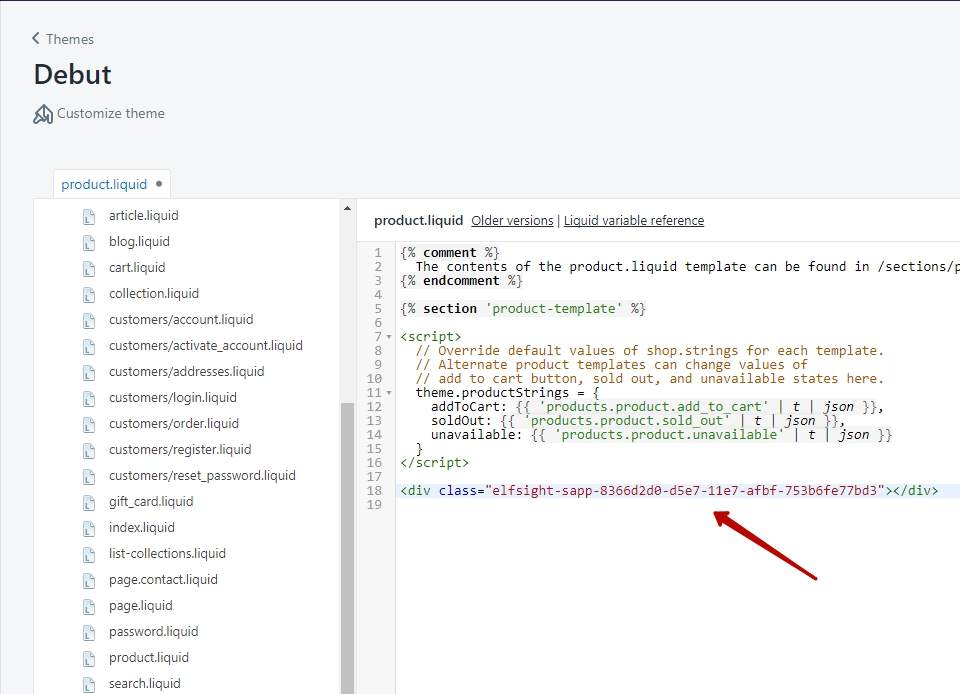Click file icon next to list-collections.liquid
This screenshot has height=694, width=960.
(89, 555)
